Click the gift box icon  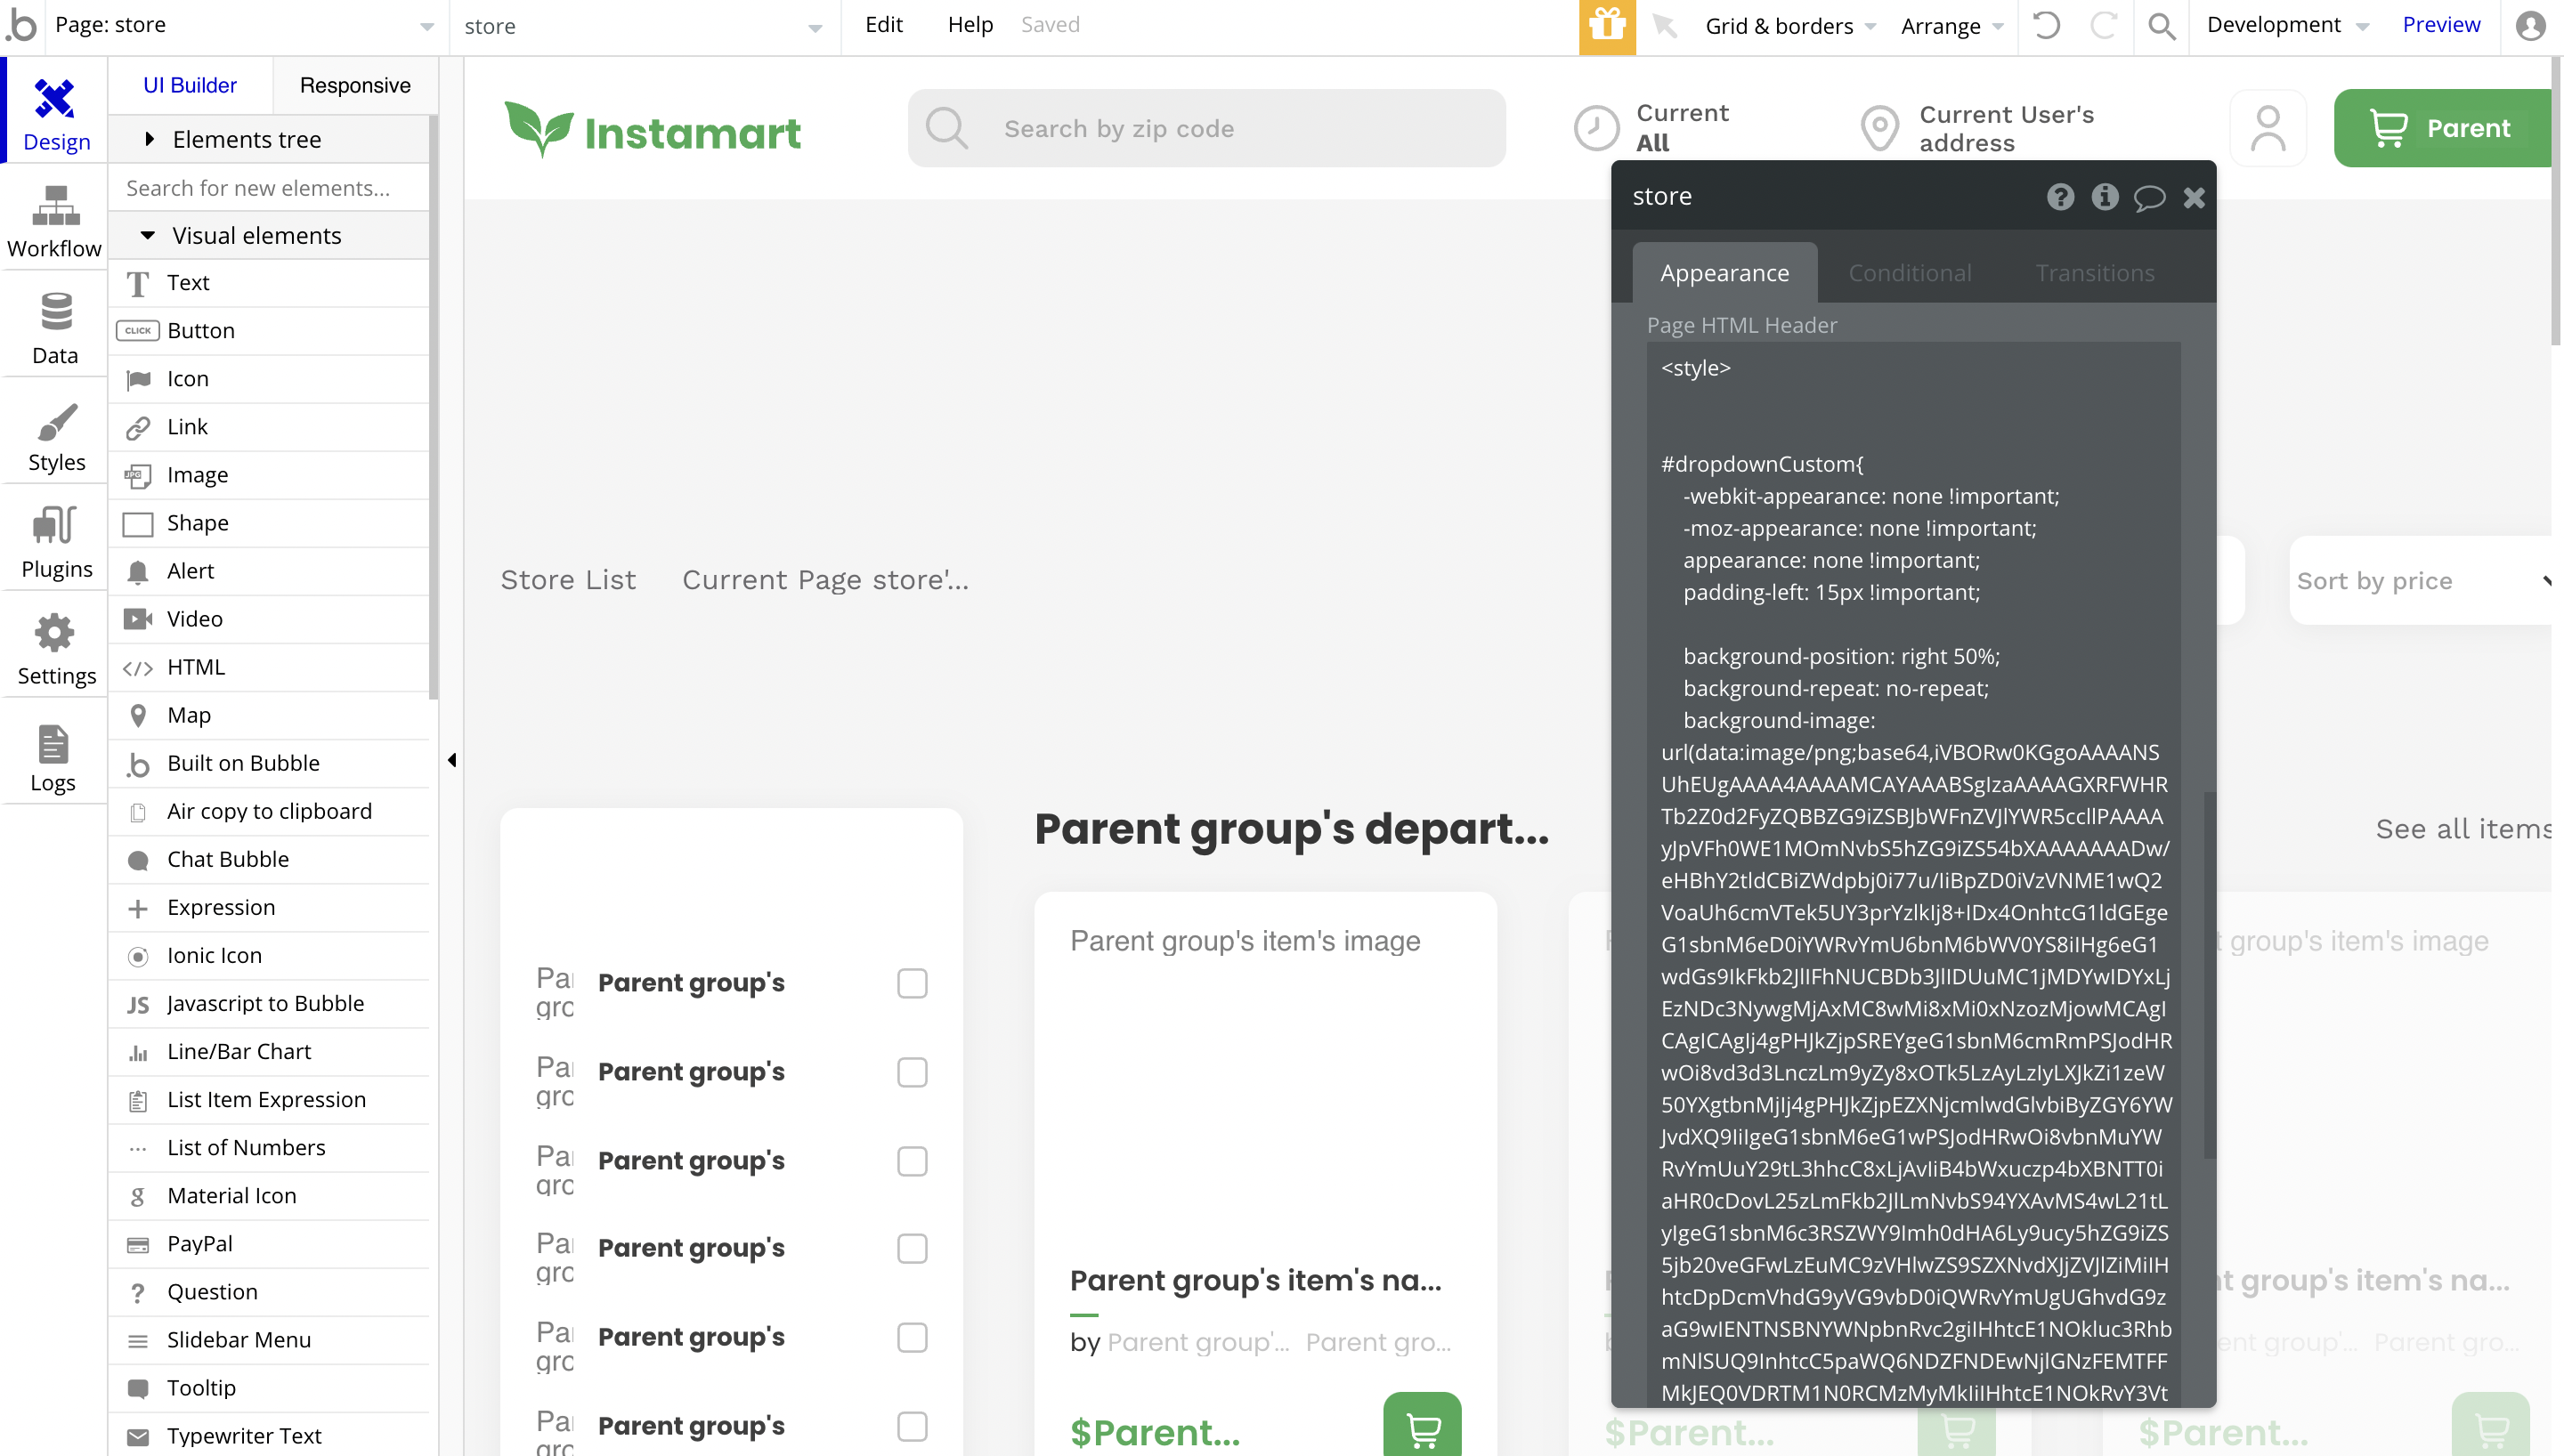click(1606, 26)
